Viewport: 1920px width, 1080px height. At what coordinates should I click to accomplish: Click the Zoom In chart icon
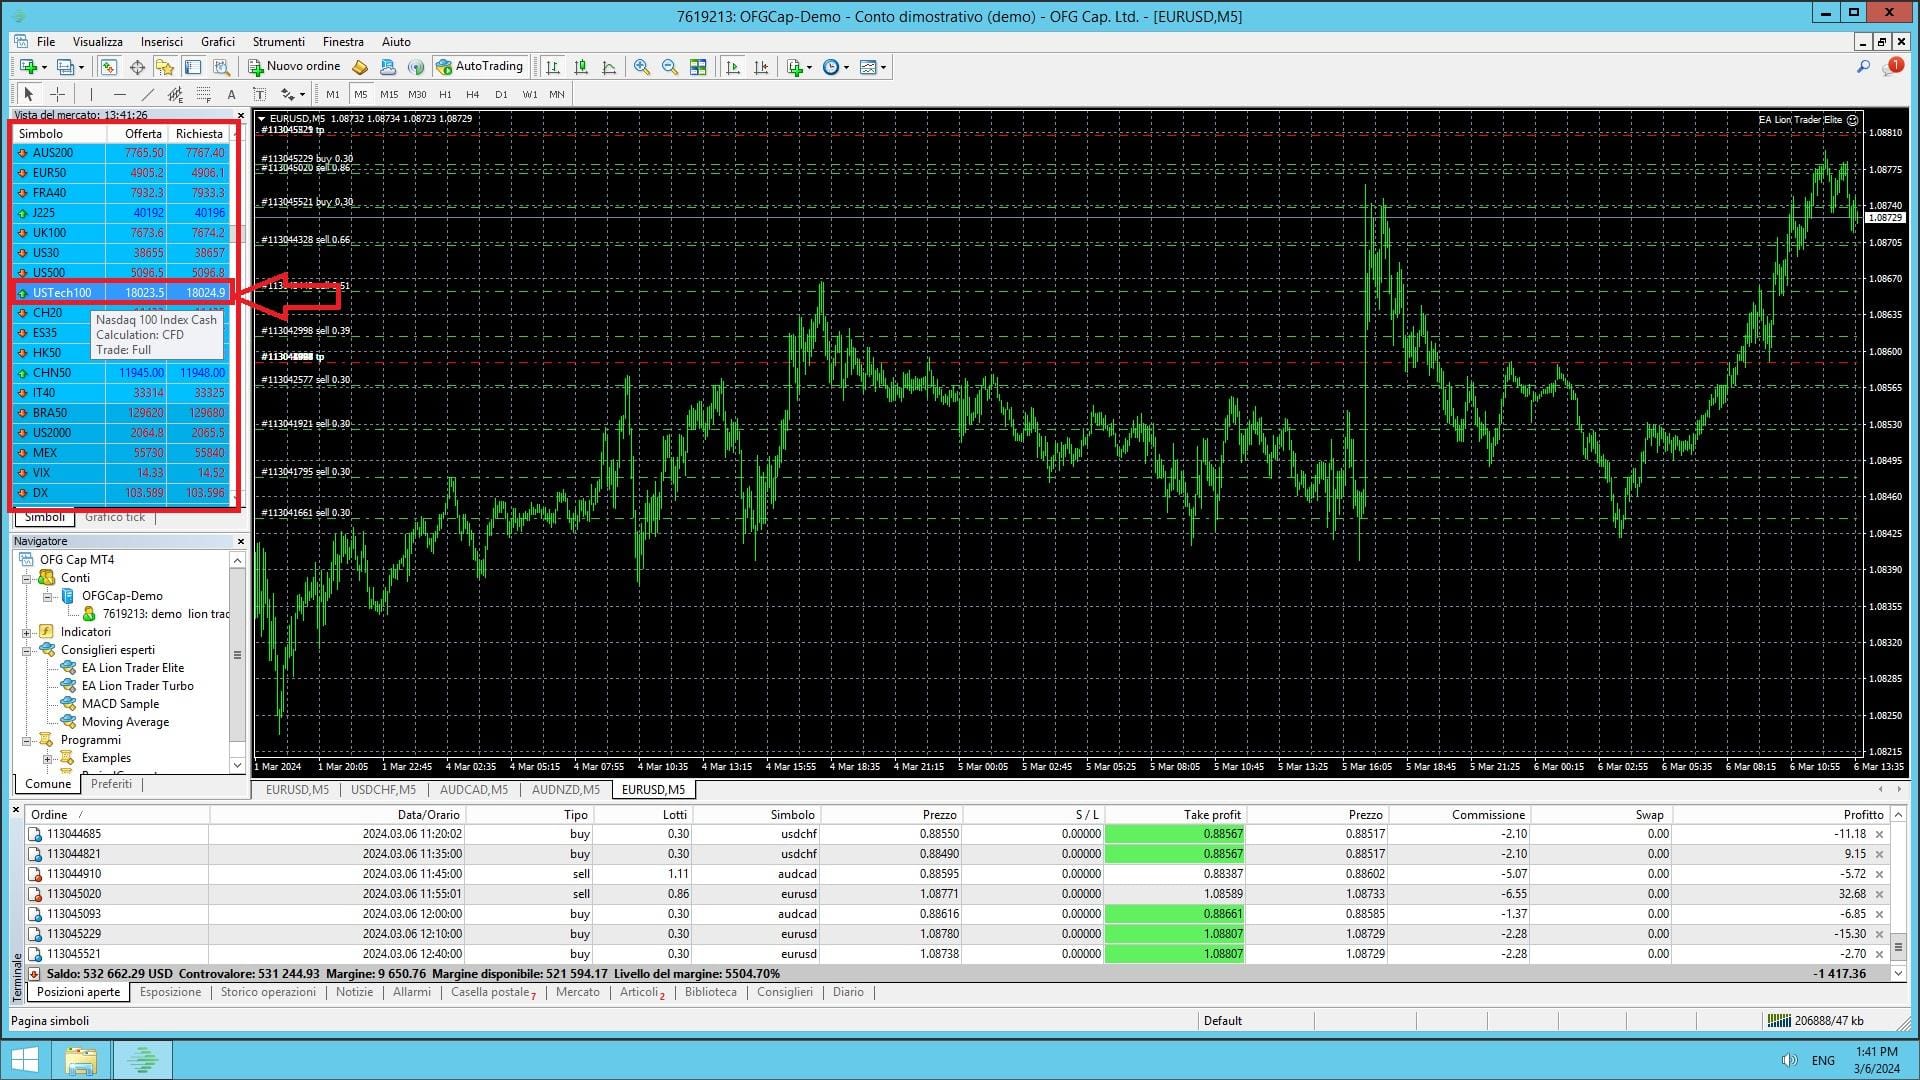coord(642,67)
